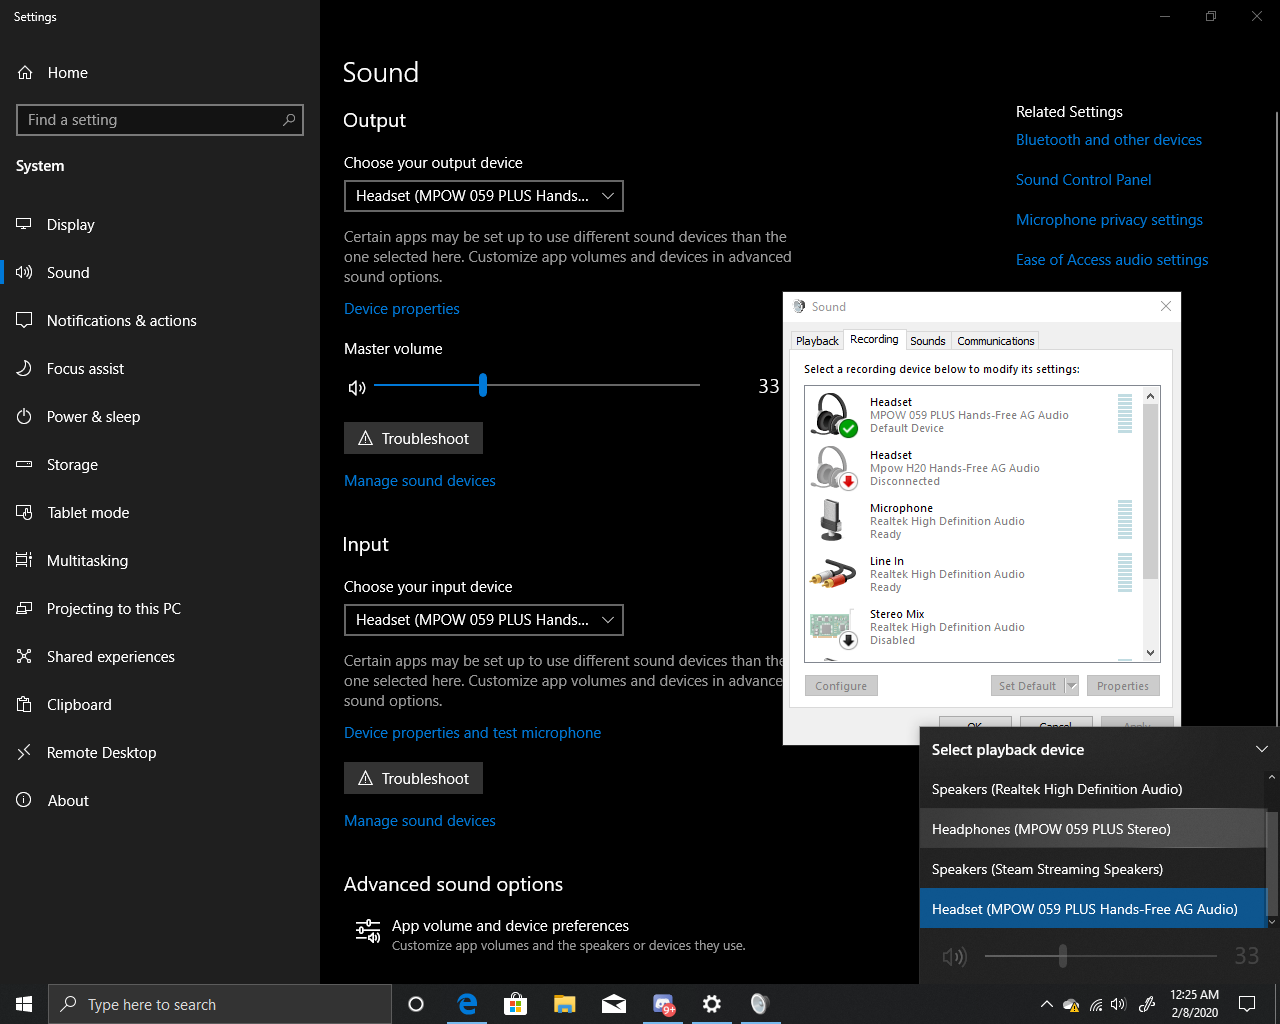Choose Headset (MPOW 059 PLUS Hands-Free AG Audio)
The image size is (1280, 1024).
pyautogui.click(x=1093, y=909)
